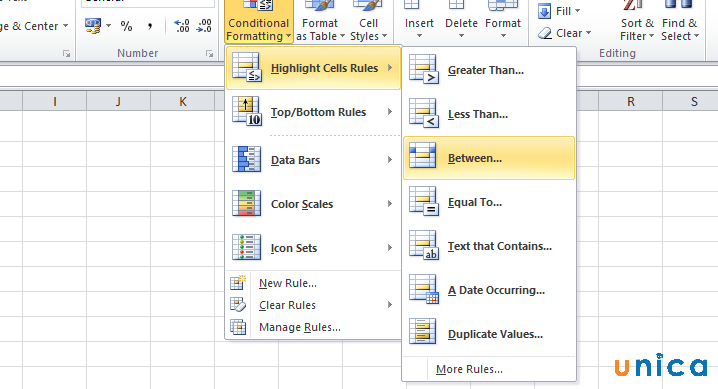Select Highlight Cells Rules menu item
Screen dimensions: 718x389
pos(313,68)
